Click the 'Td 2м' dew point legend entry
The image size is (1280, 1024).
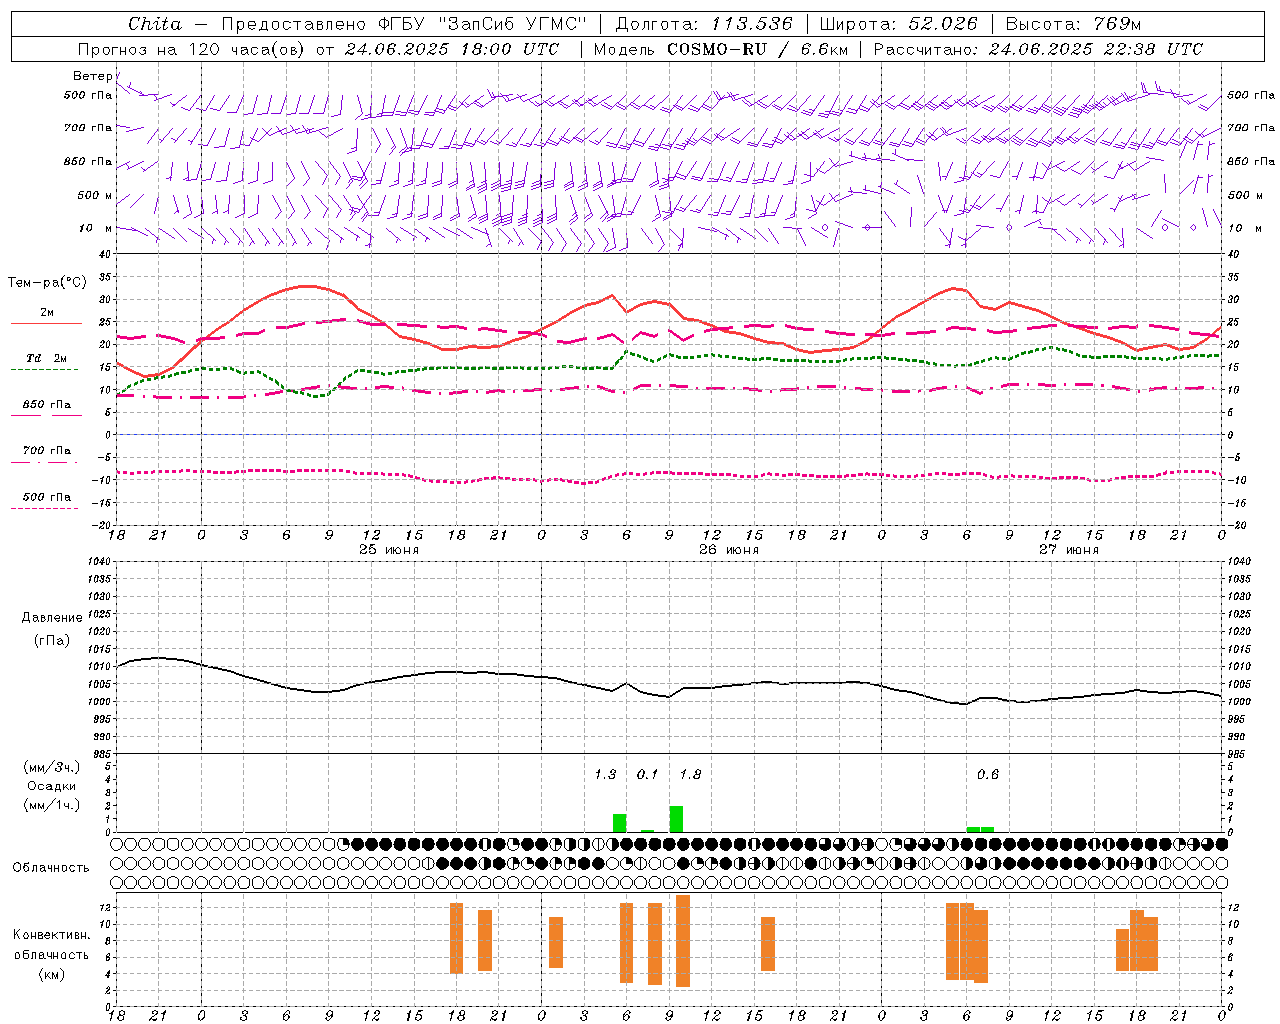[47, 358]
